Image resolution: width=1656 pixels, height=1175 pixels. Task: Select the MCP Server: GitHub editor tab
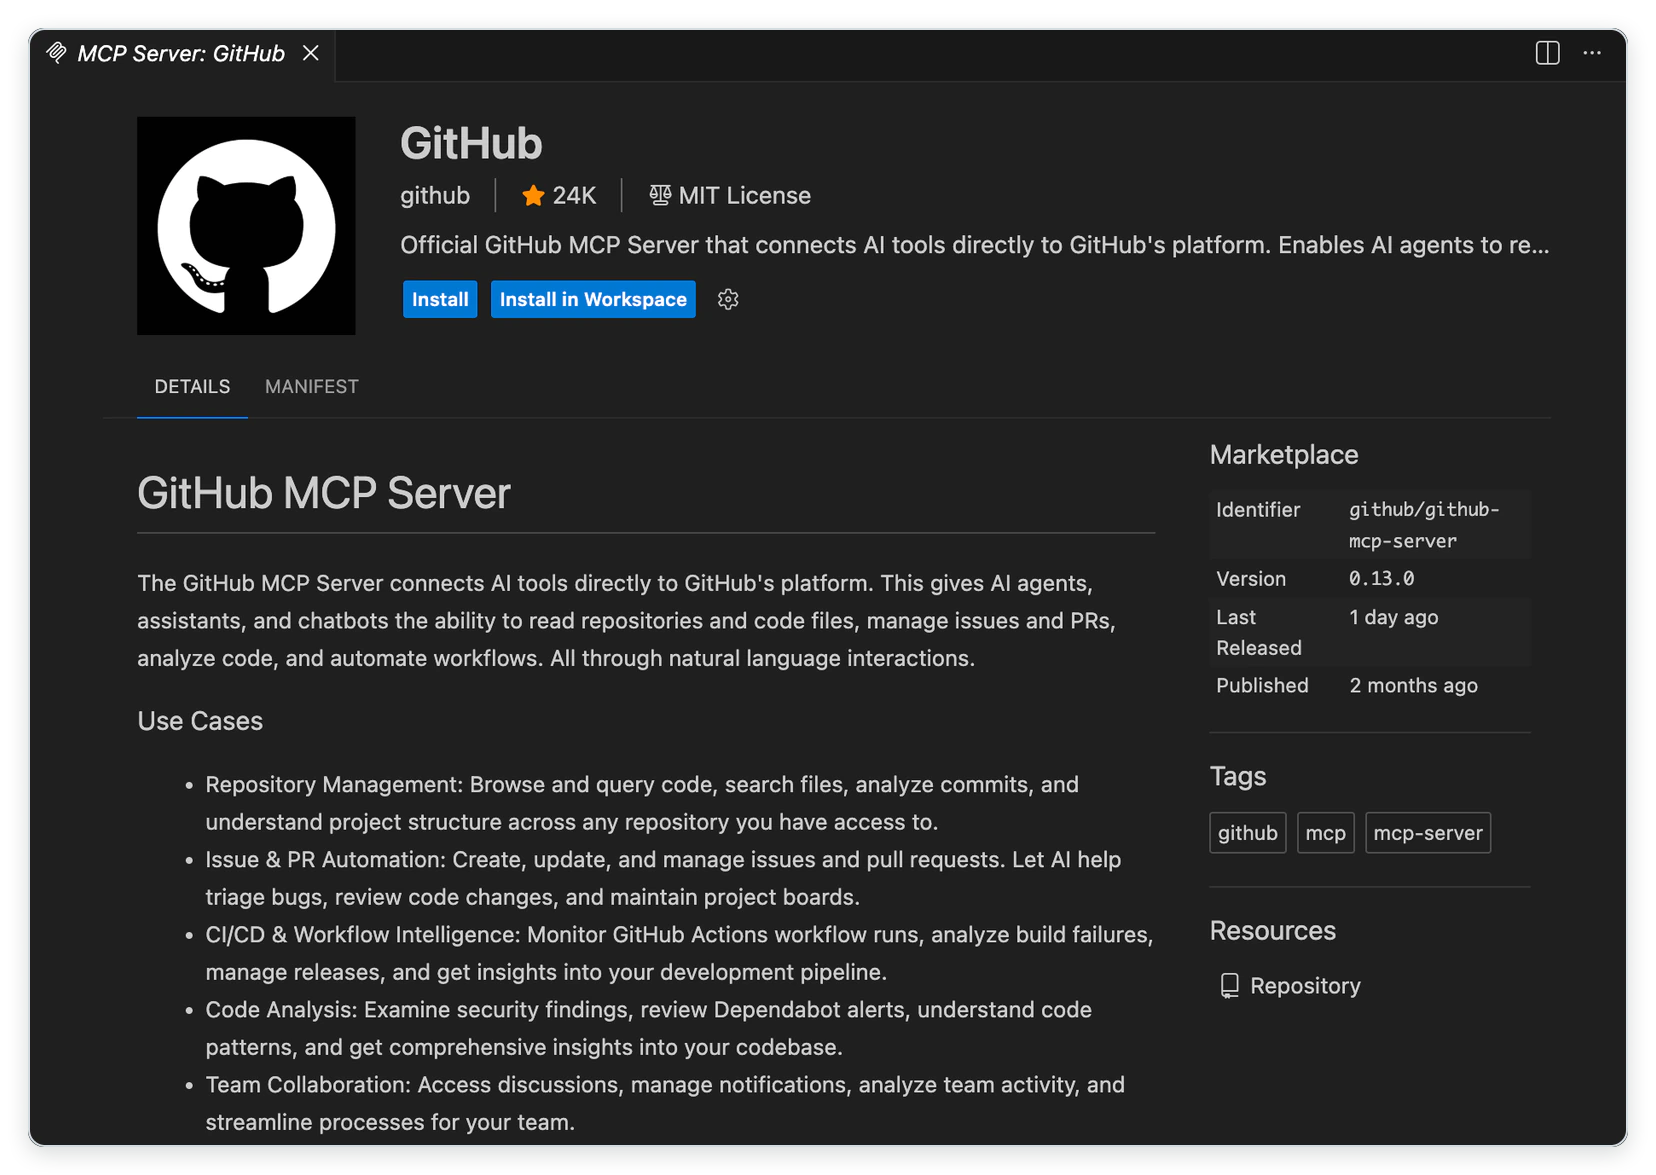click(181, 54)
